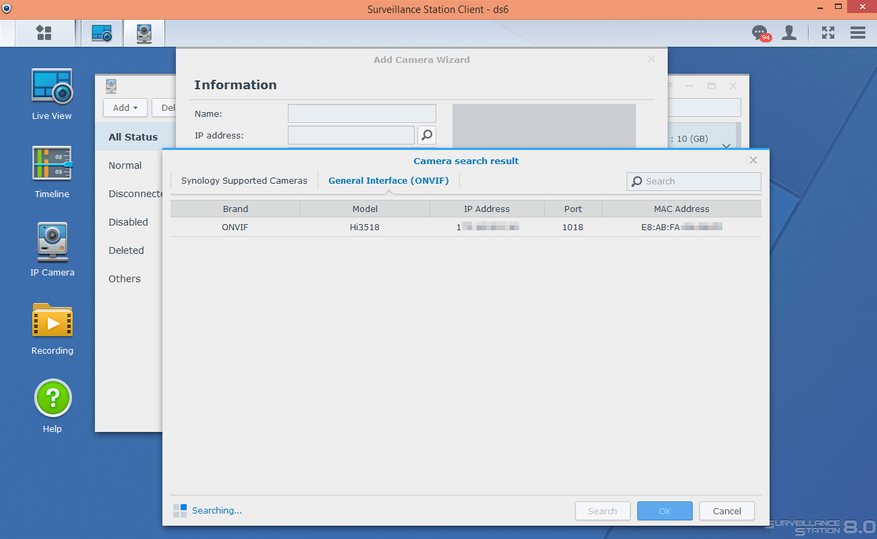Click IP Camera window title icon
This screenshot has height=539, width=877.
pos(111,86)
